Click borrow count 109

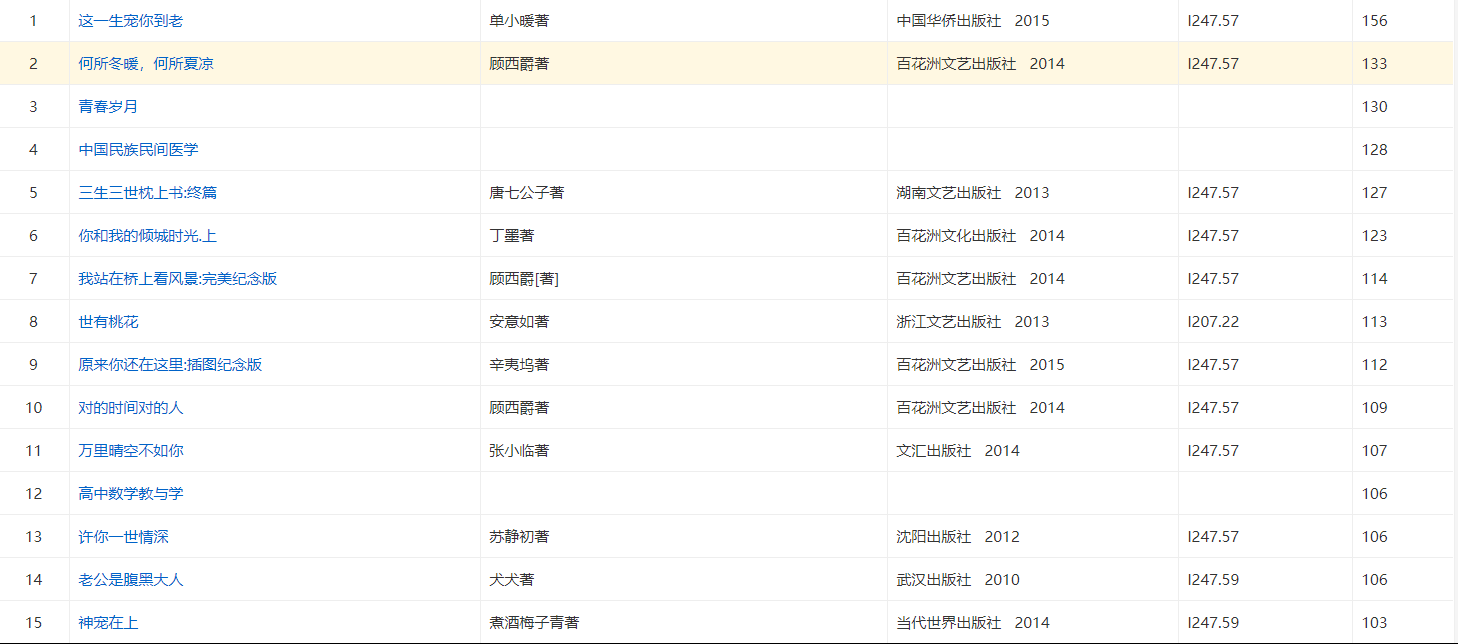1375,407
